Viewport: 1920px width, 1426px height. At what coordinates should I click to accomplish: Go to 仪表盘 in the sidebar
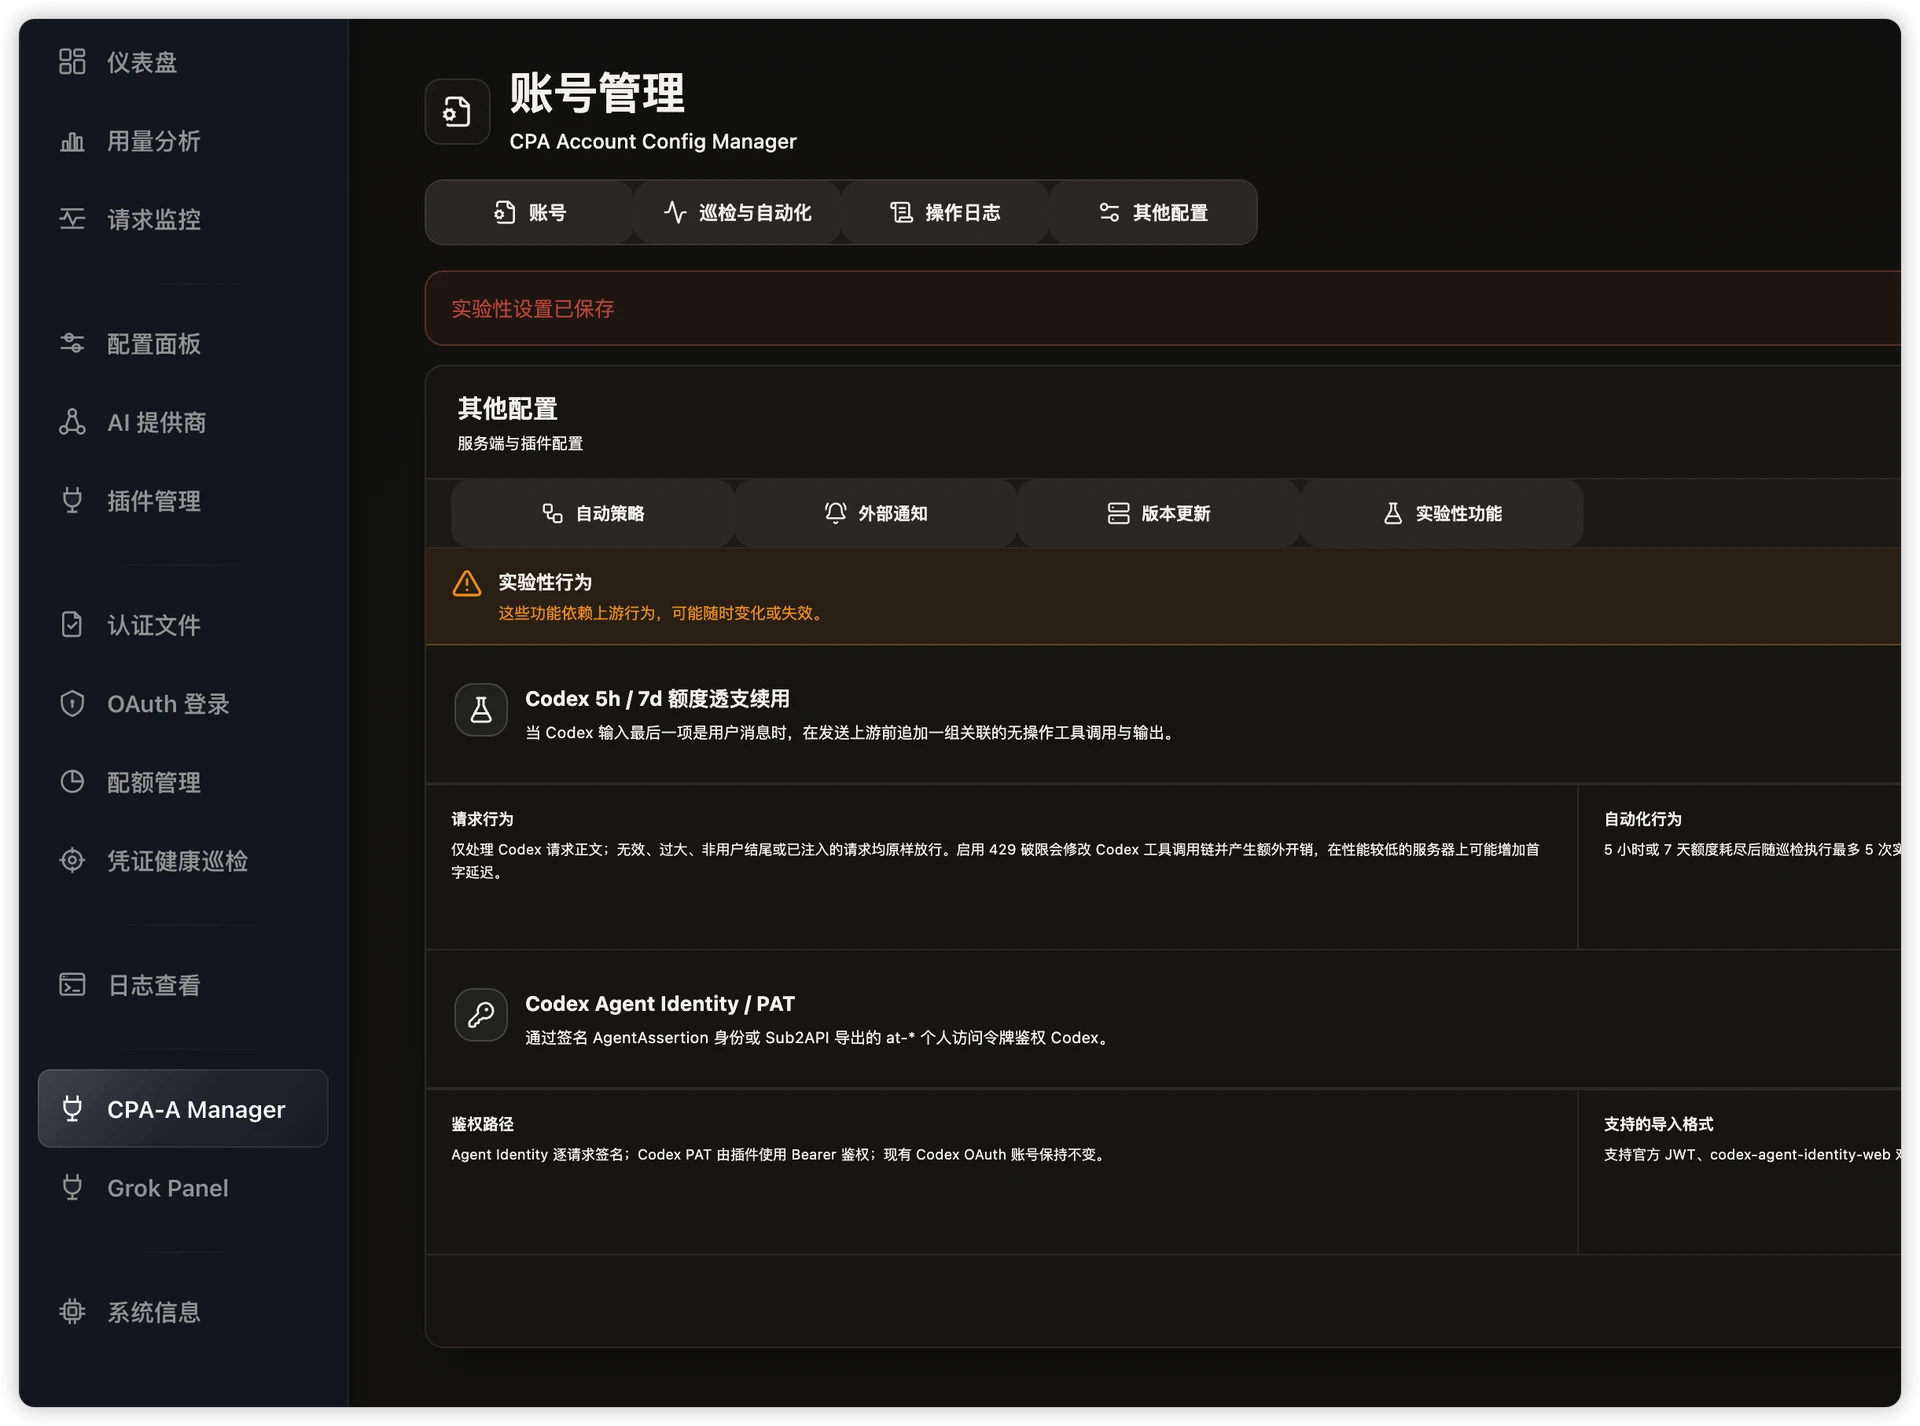pyautogui.click(x=183, y=62)
